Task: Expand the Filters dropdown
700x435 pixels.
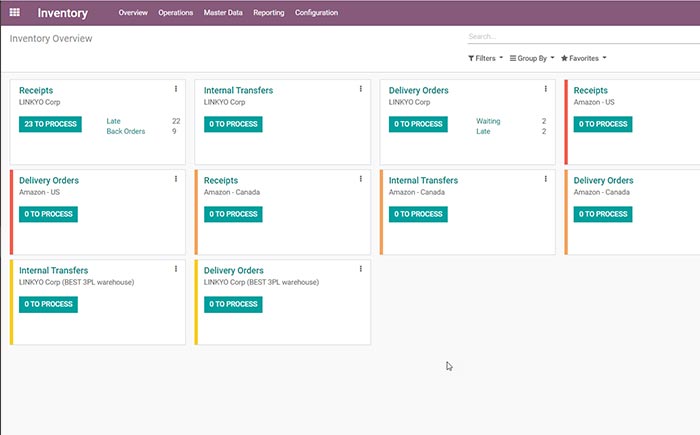Action: [486, 58]
